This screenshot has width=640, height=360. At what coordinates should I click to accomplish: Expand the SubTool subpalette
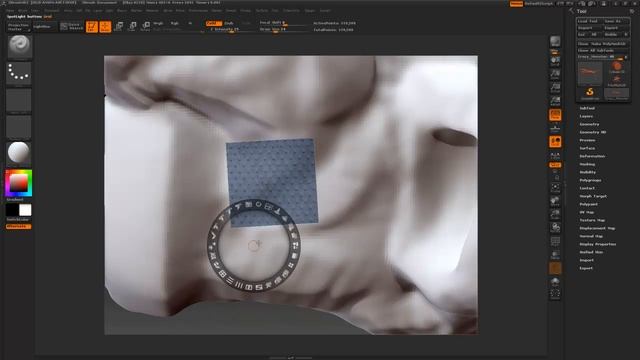pyautogui.click(x=587, y=108)
